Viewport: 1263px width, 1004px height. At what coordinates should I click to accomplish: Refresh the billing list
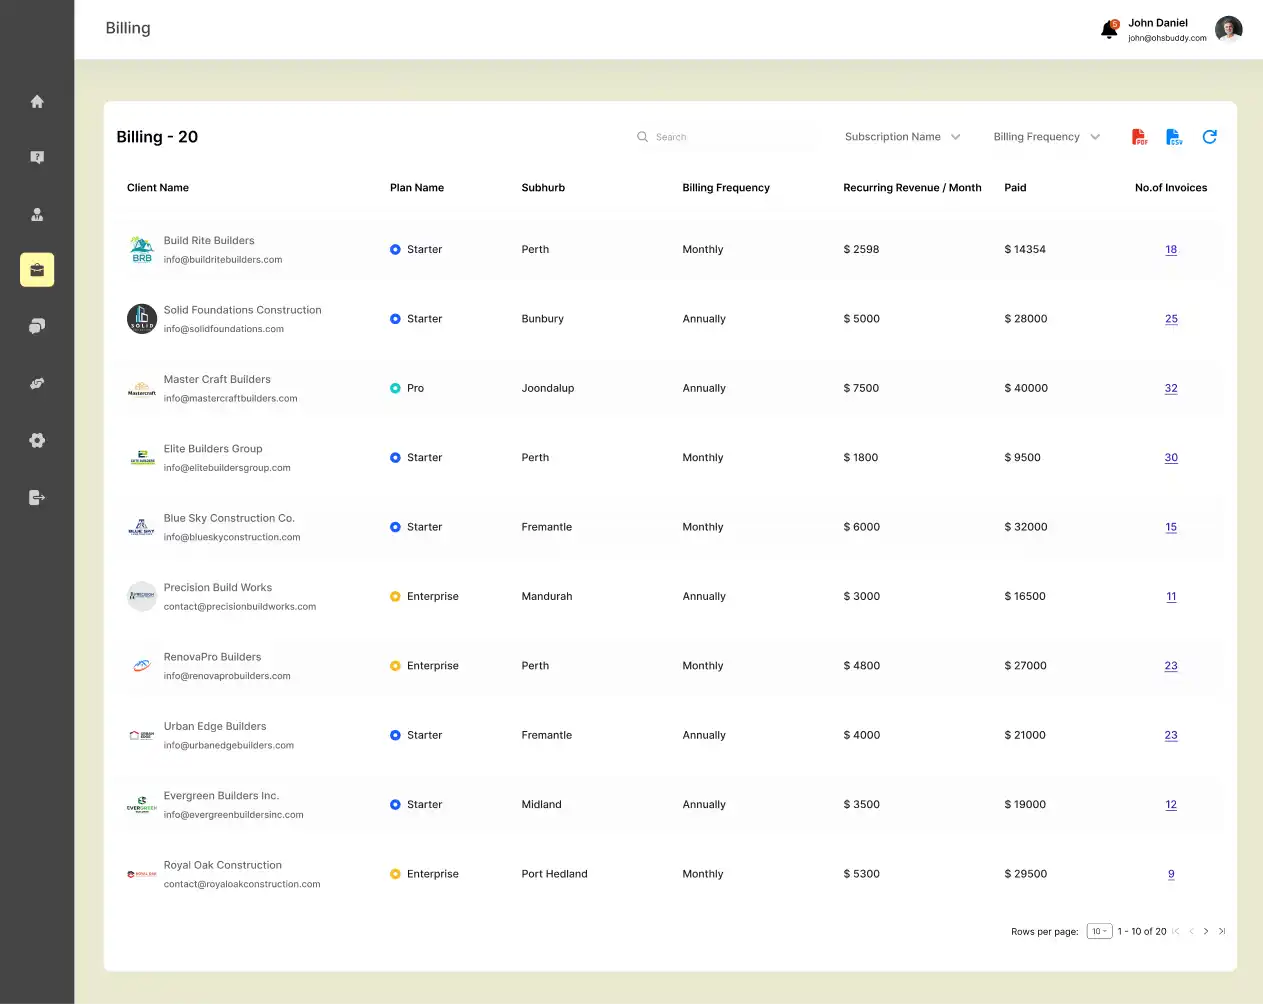click(1209, 137)
